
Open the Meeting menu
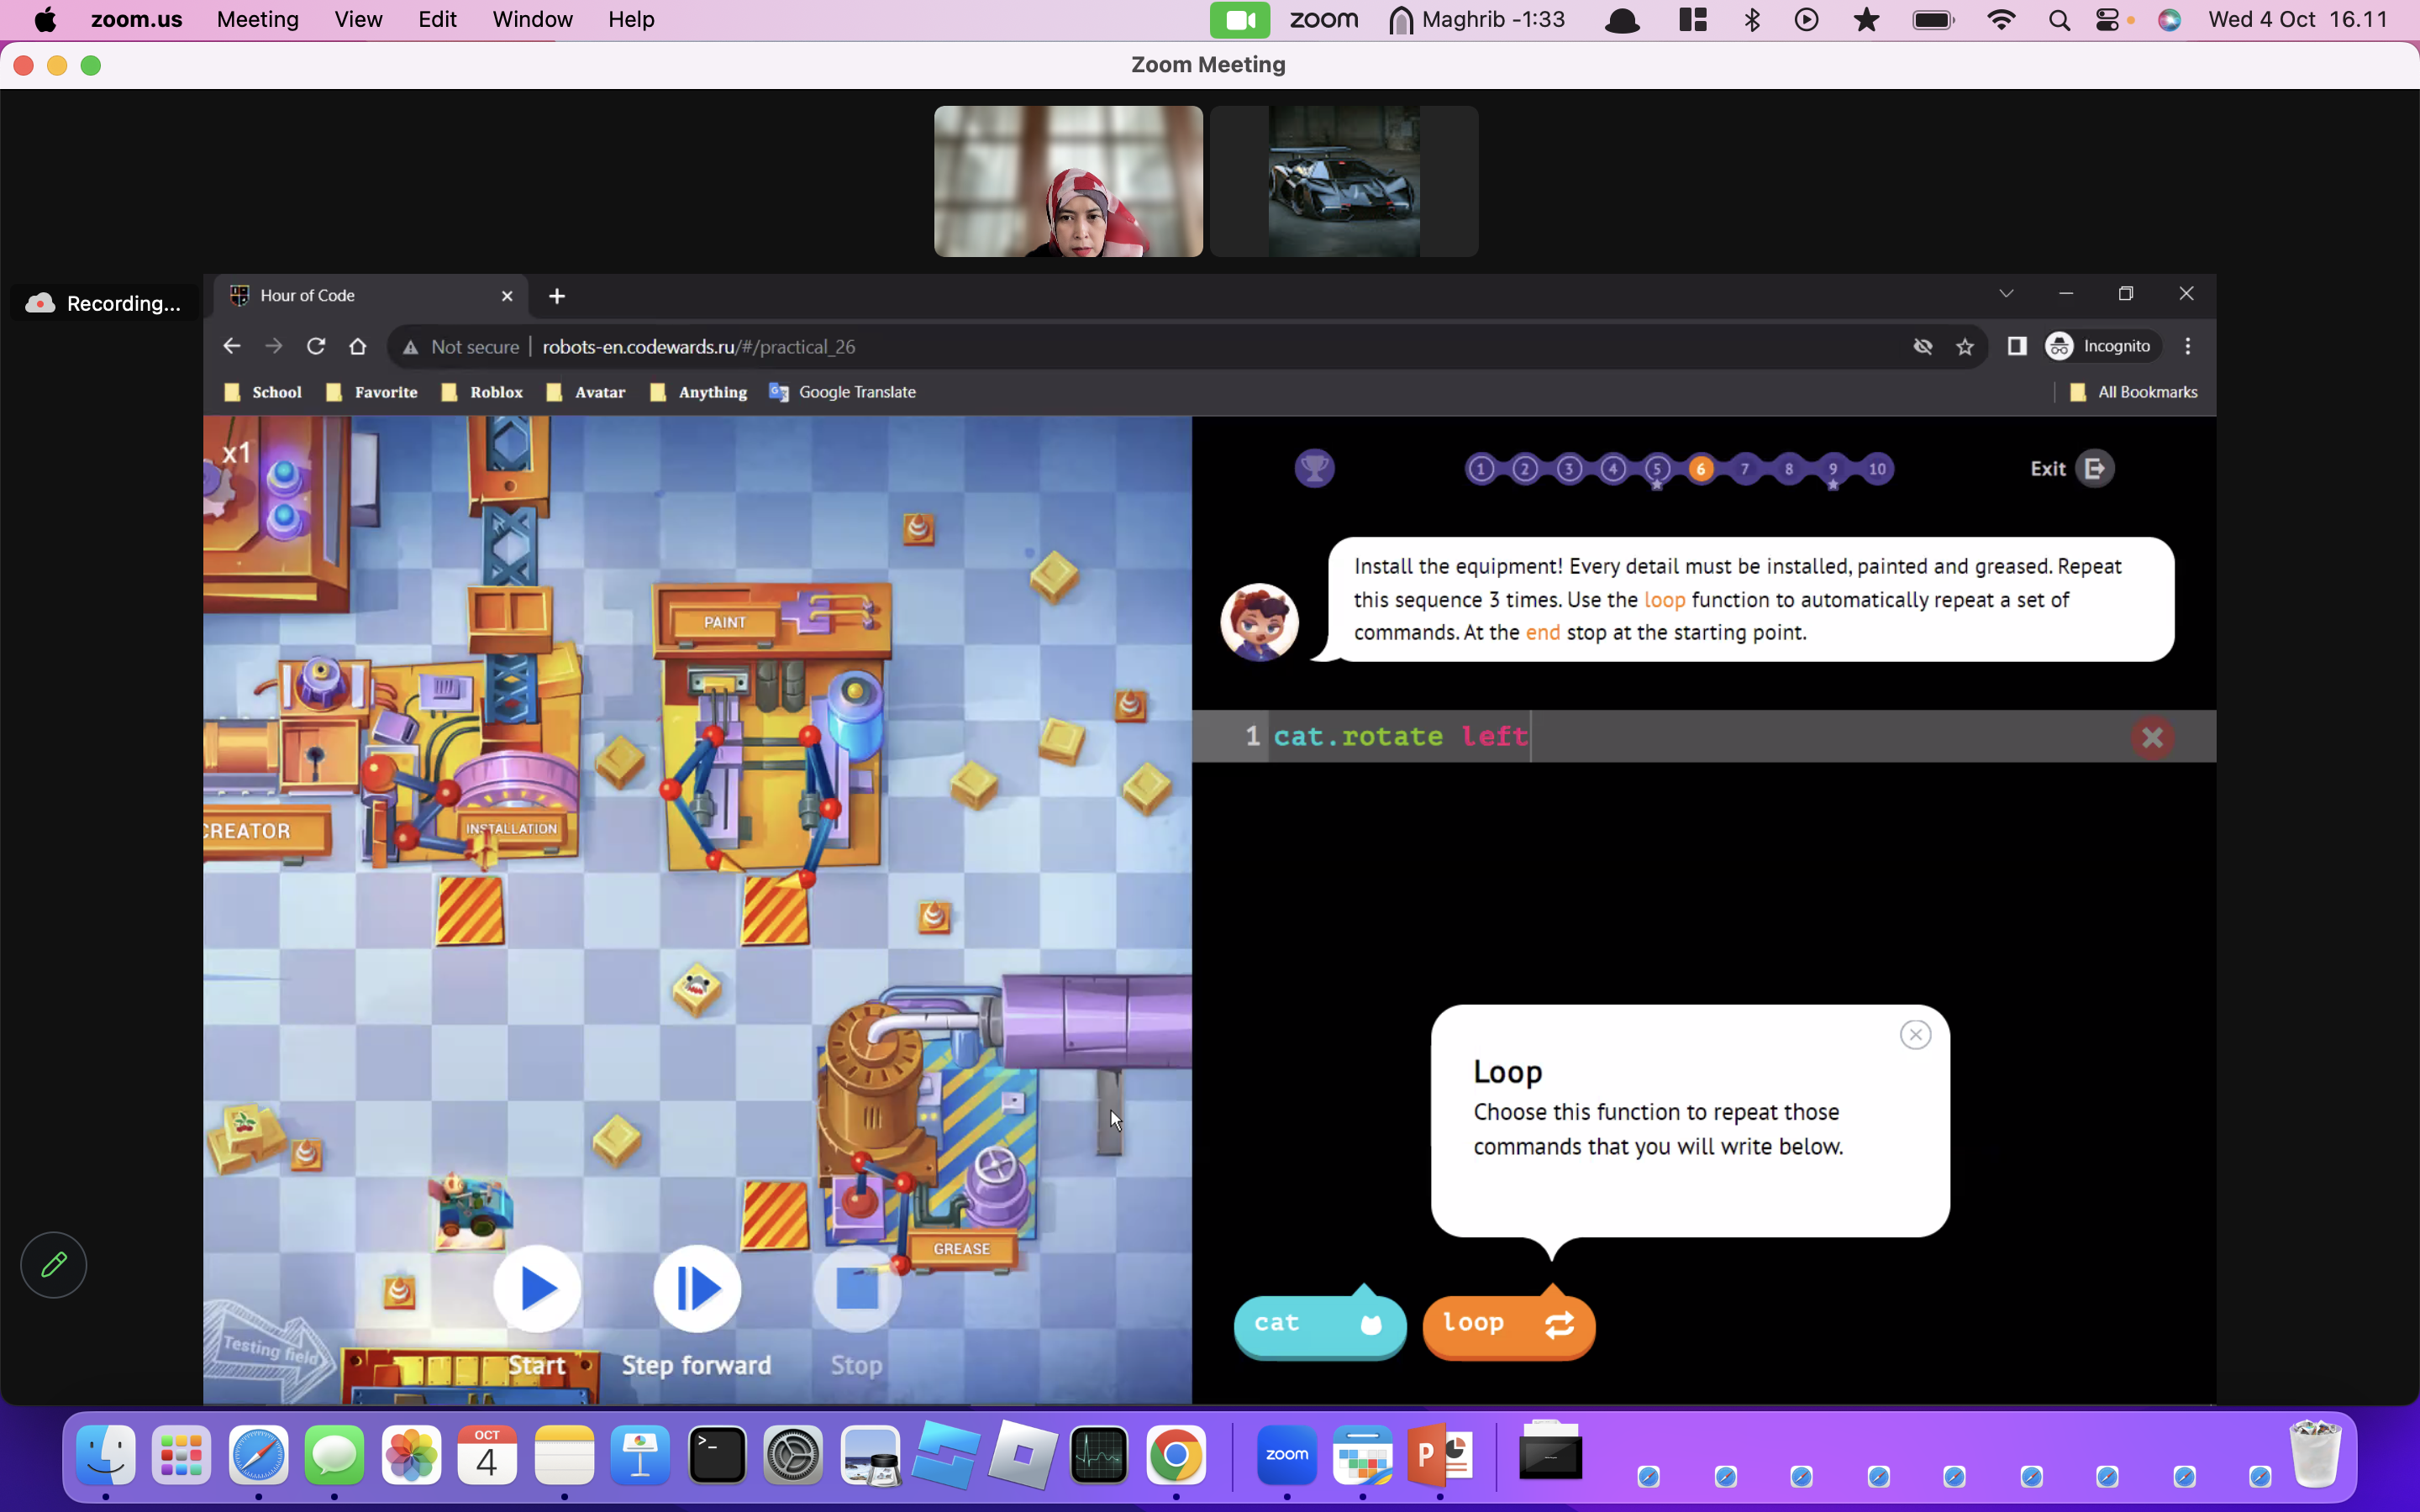(257, 19)
